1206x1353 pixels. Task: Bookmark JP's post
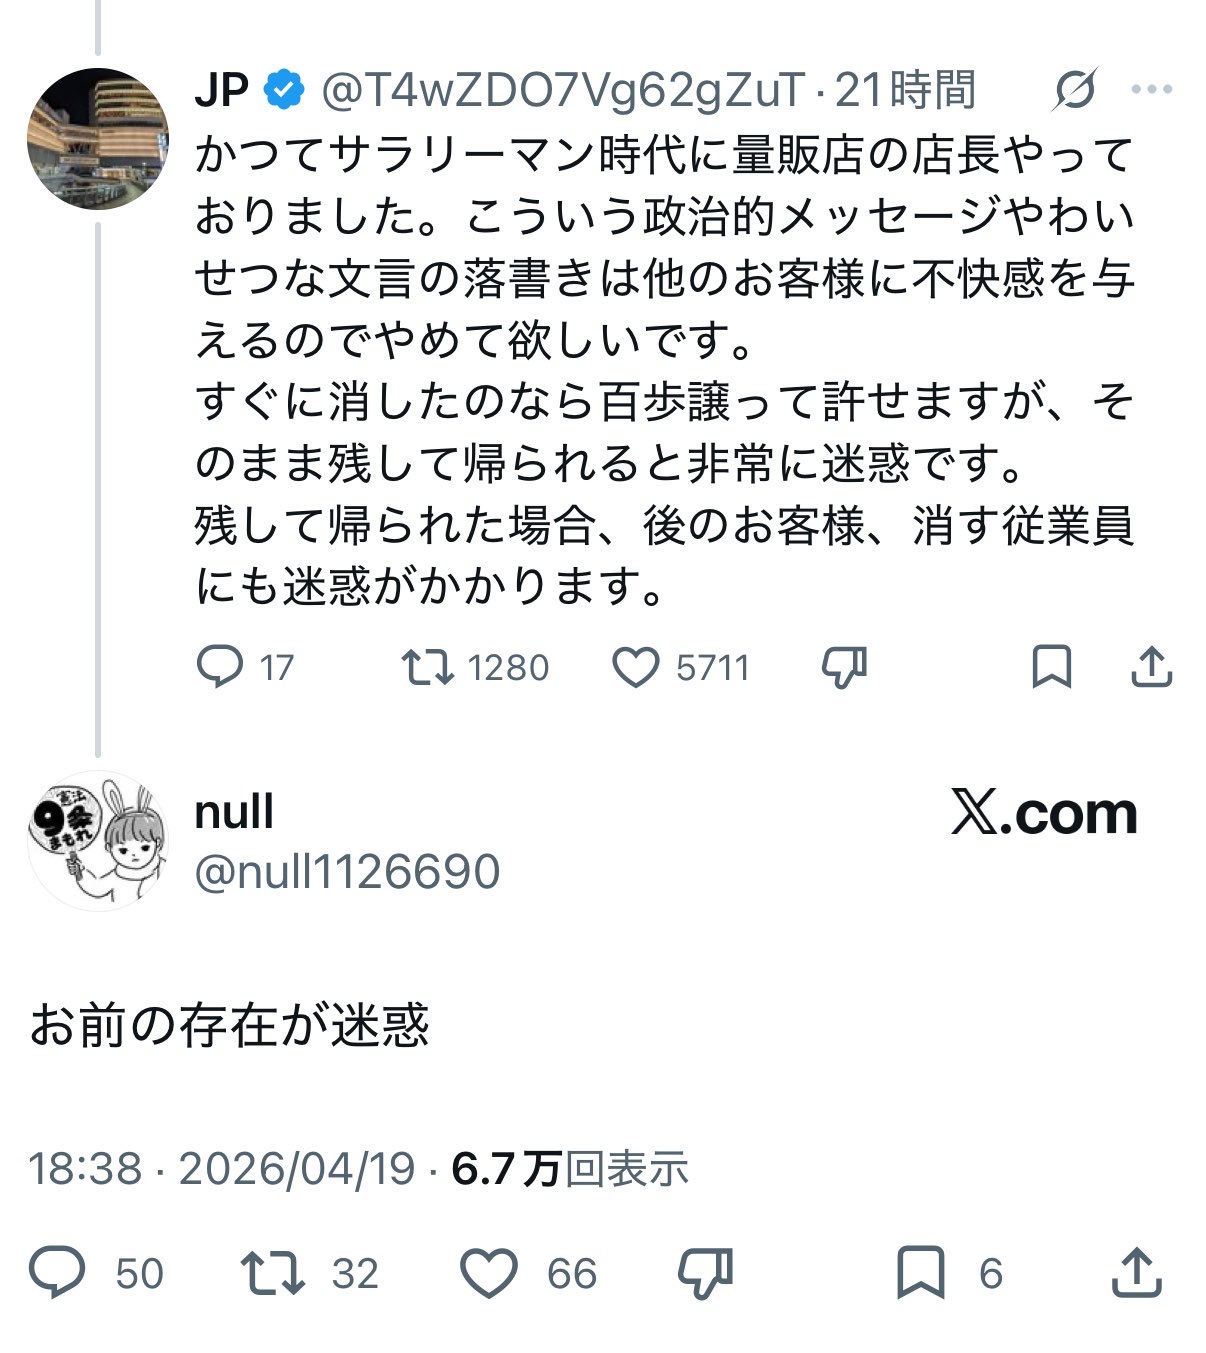pos(1051,667)
